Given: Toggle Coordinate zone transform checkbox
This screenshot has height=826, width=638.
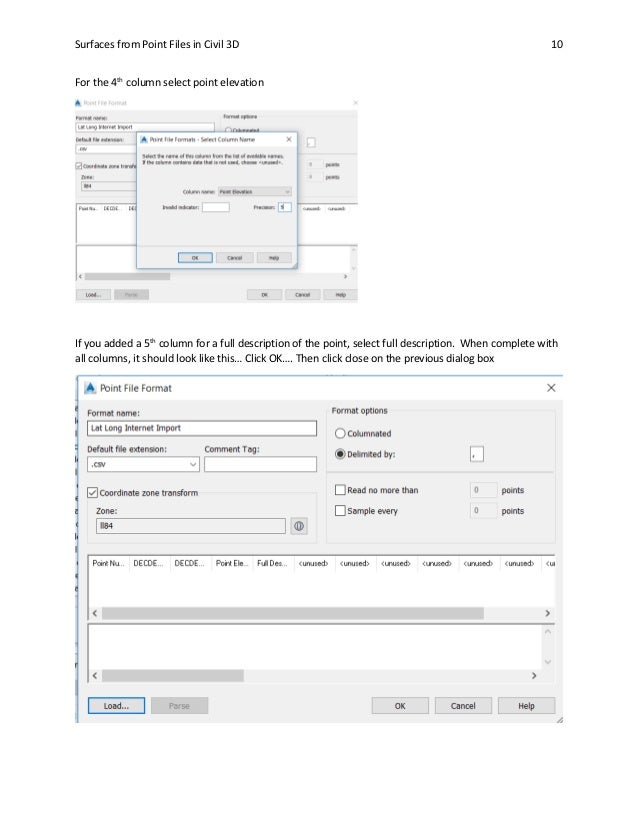Looking at the screenshot, I should point(92,493).
